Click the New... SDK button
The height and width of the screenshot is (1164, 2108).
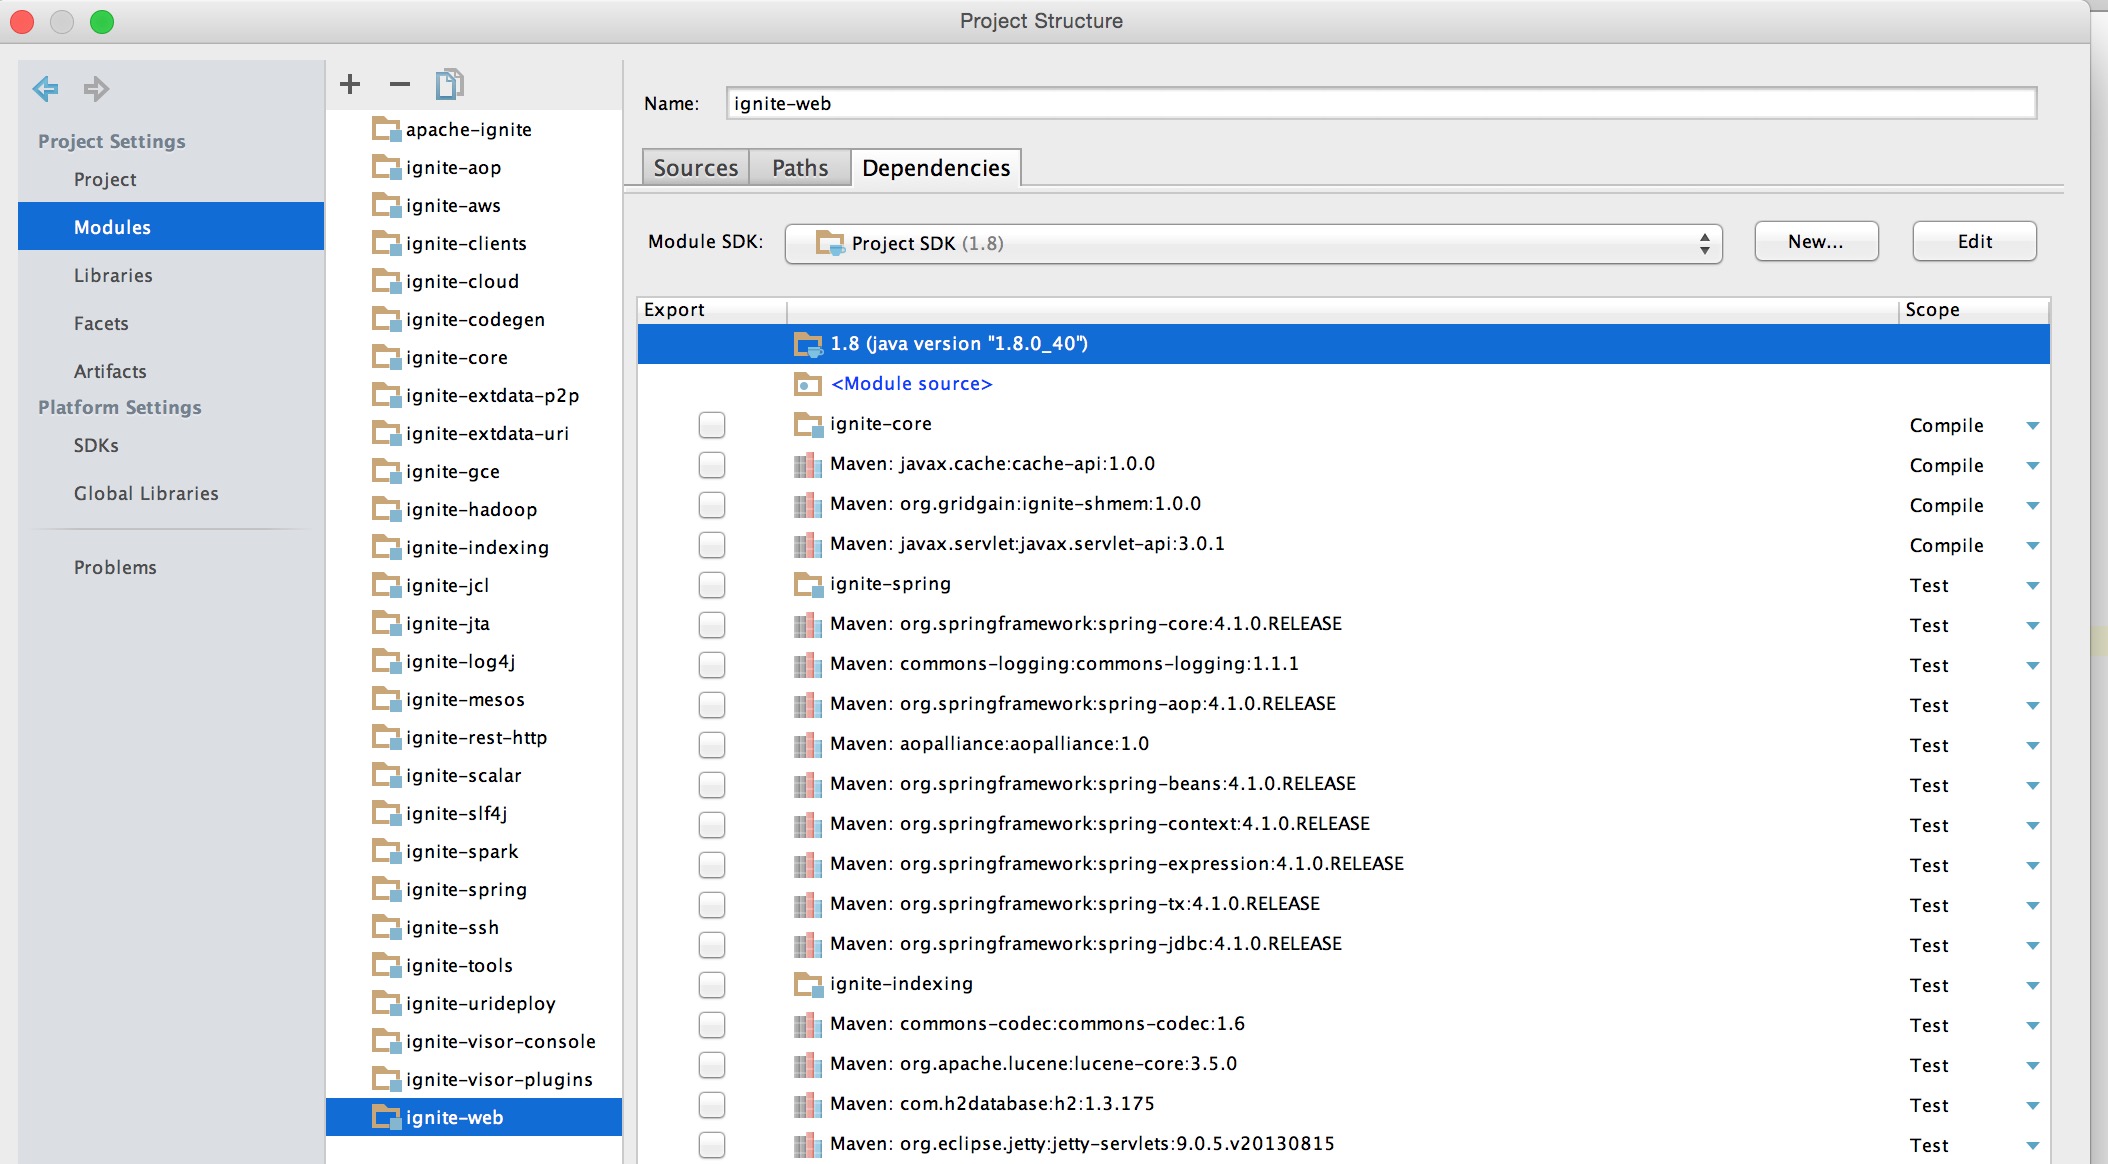coord(1815,242)
